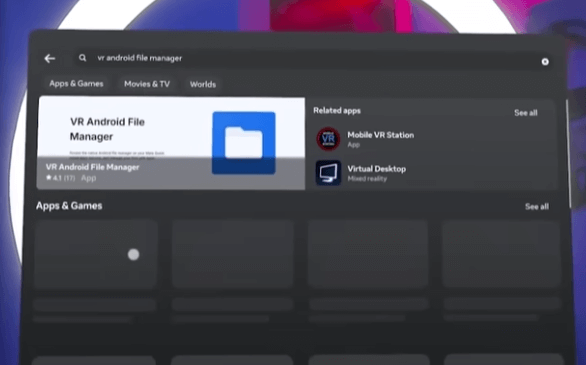Clear the search text with the X icon
Image resolution: width=586 pixels, height=365 pixels.
(545, 62)
